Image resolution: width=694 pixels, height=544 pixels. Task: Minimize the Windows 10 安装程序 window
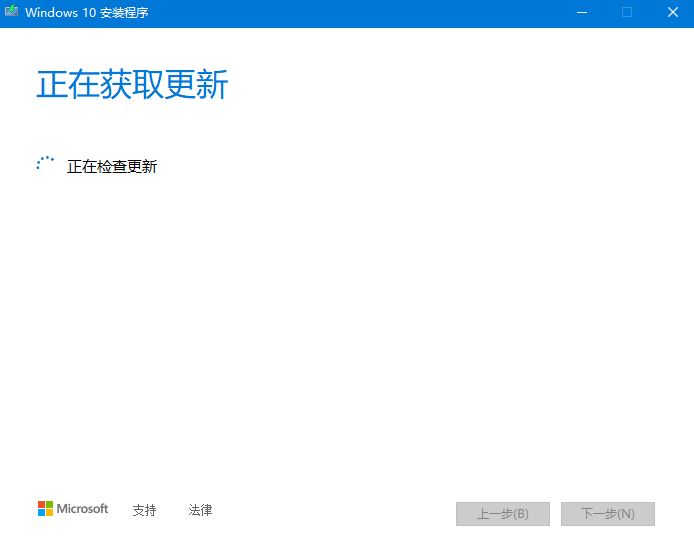coord(582,12)
